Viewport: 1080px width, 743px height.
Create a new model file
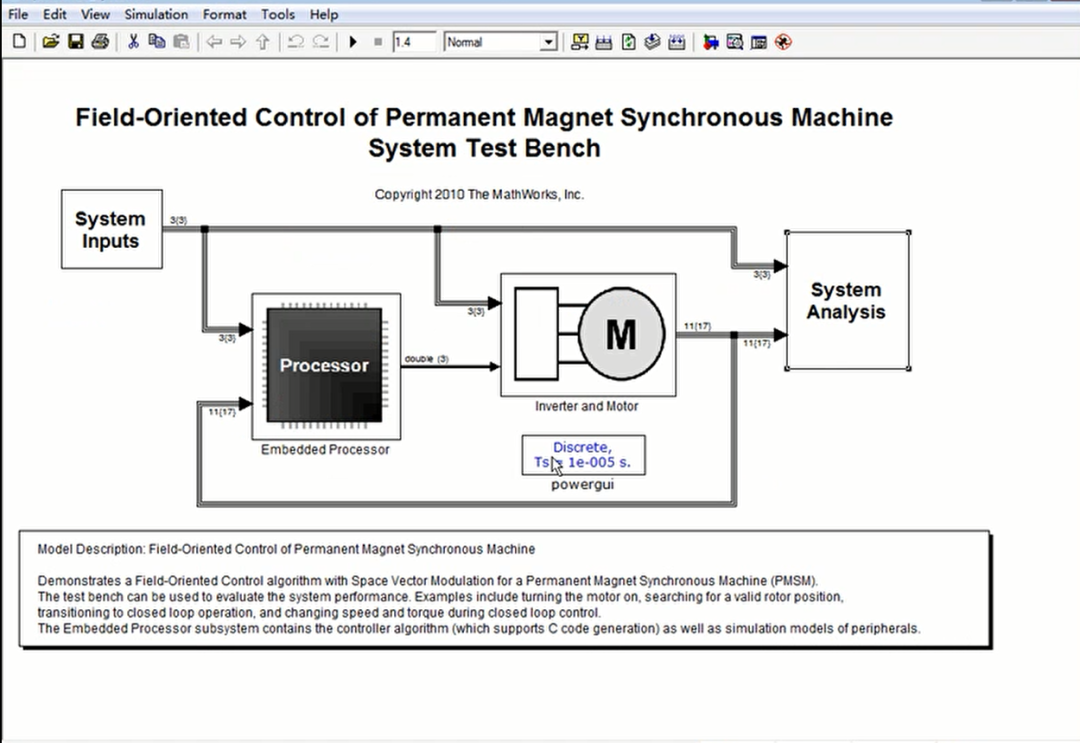(19, 42)
